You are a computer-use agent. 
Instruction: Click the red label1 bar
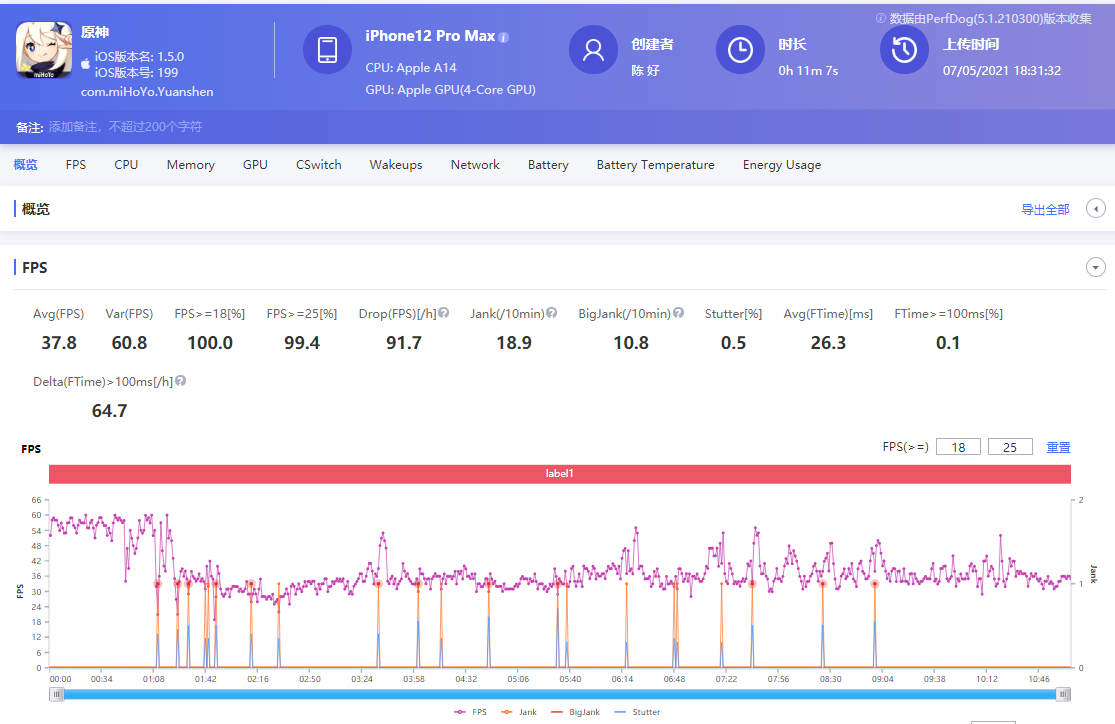point(560,474)
